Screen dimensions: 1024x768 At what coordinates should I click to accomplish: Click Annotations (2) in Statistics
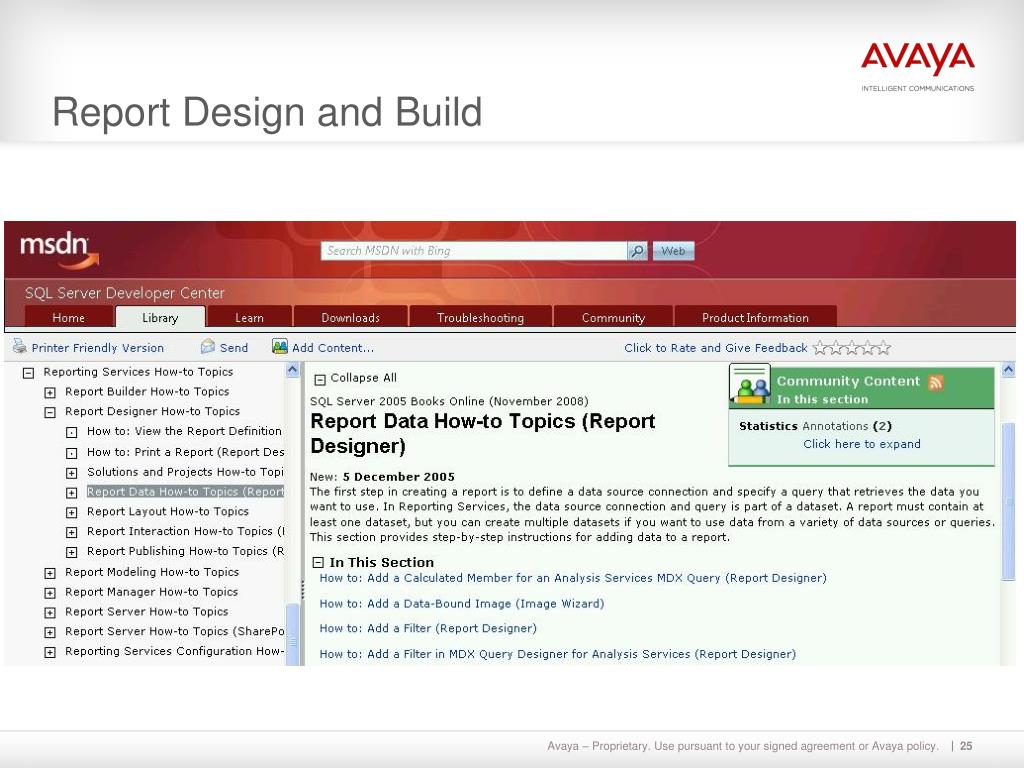pyautogui.click(x=846, y=426)
